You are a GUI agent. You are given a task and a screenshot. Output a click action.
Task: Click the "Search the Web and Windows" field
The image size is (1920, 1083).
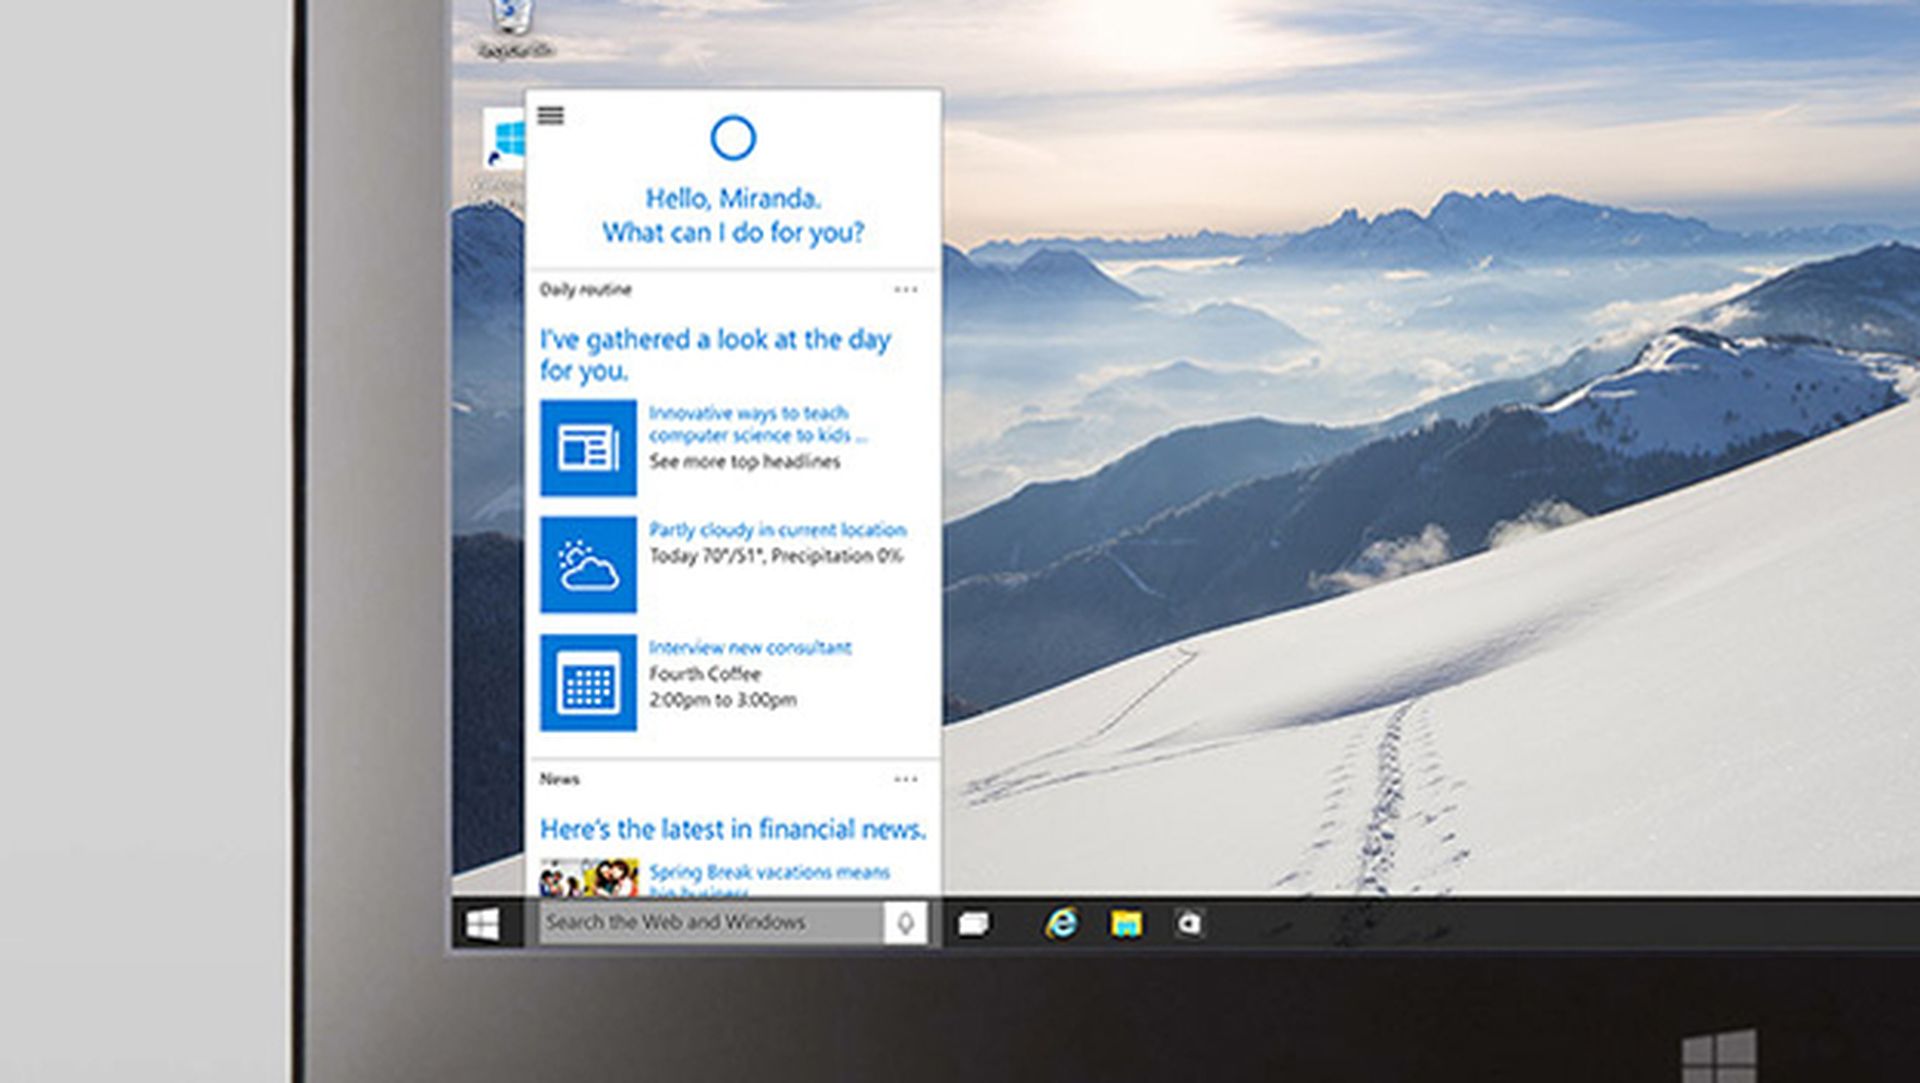700,923
